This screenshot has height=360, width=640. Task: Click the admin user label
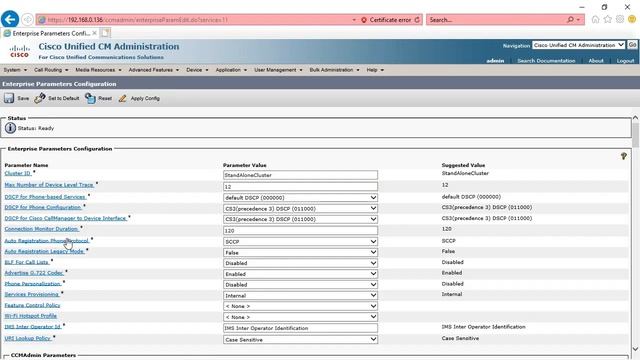point(495,60)
